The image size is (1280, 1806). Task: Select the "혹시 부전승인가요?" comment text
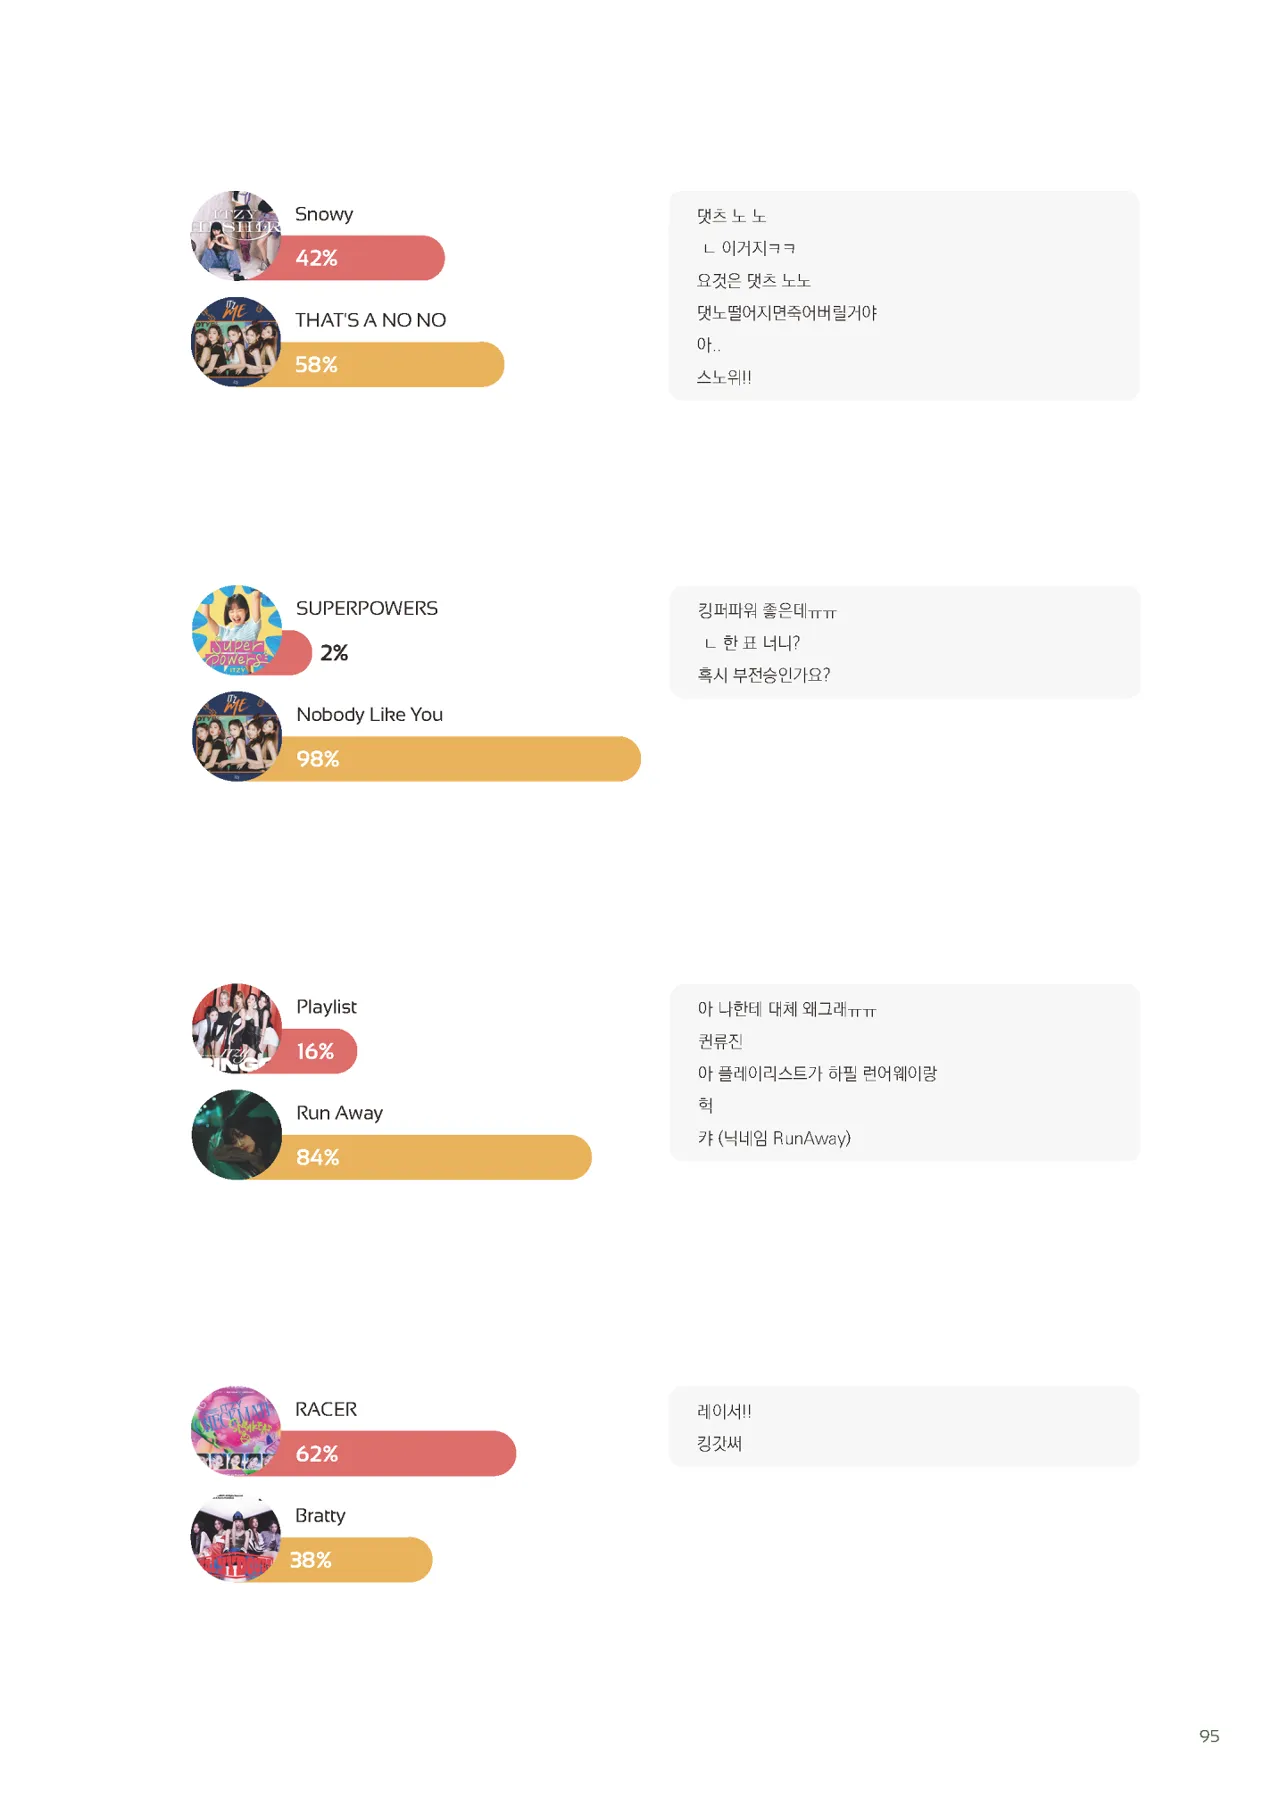(x=764, y=675)
